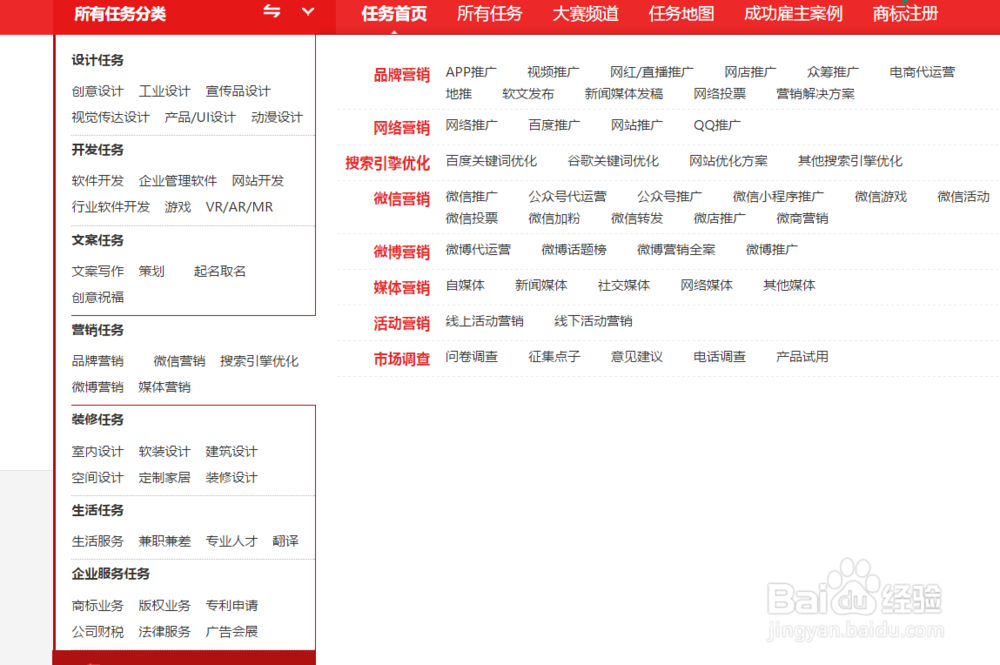
Task: Click the red 微信营销 heading in flyout
Action: [402, 200]
